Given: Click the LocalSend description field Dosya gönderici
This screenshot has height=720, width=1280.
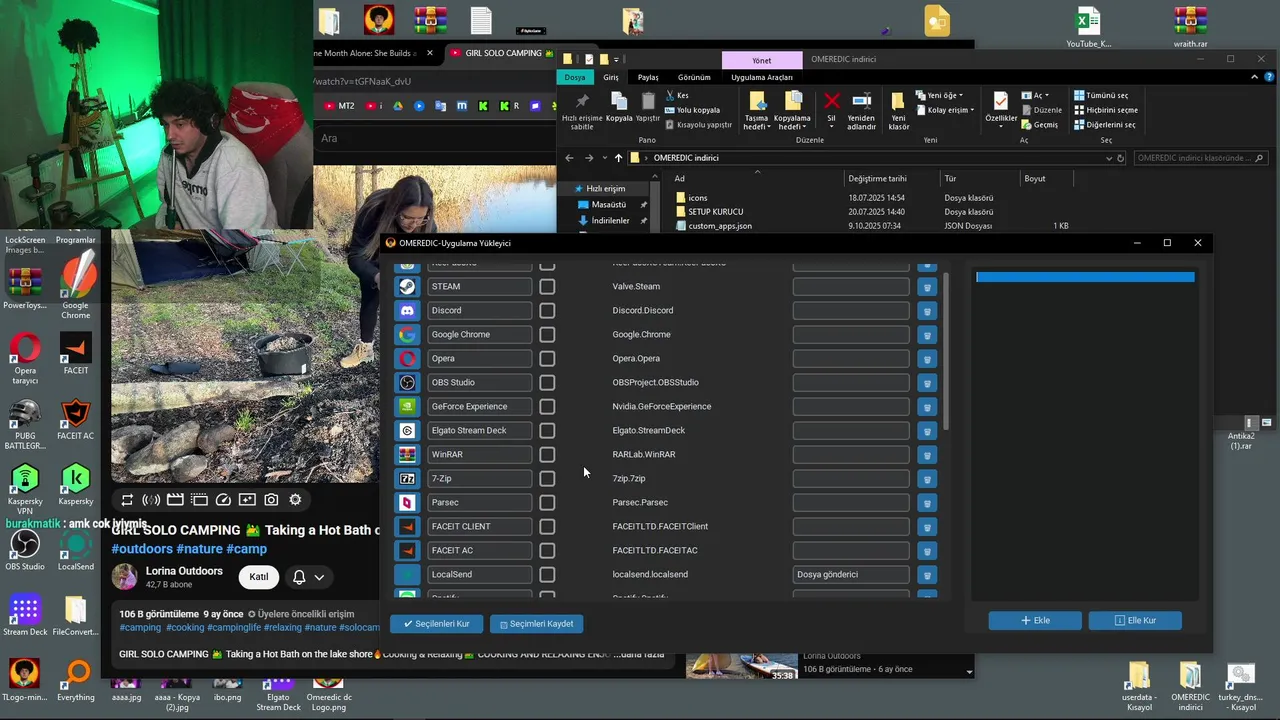Looking at the screenshot, I should (x=851, y=574).
